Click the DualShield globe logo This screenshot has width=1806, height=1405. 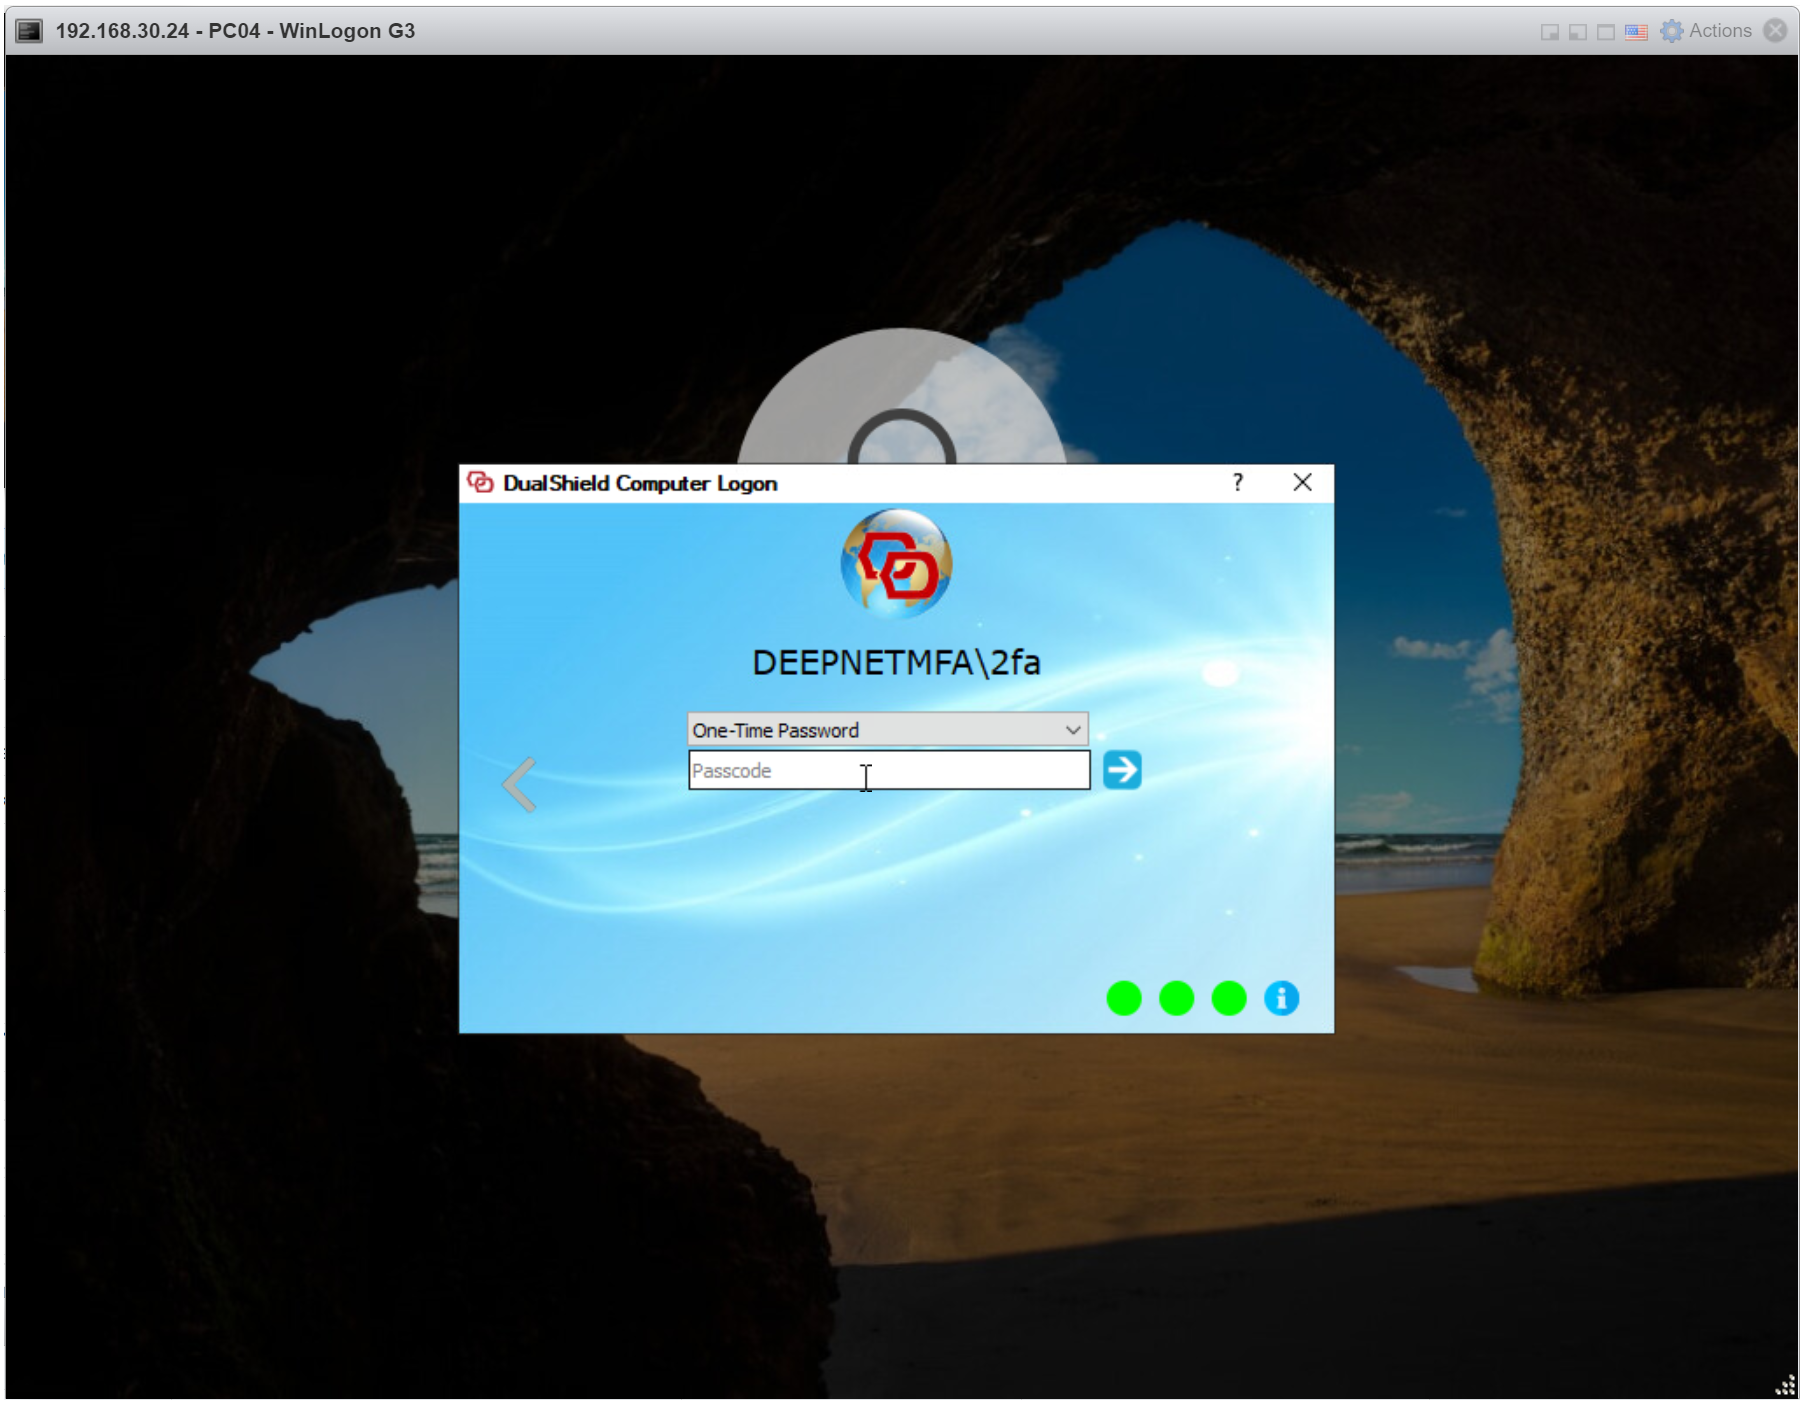[896, 564]
